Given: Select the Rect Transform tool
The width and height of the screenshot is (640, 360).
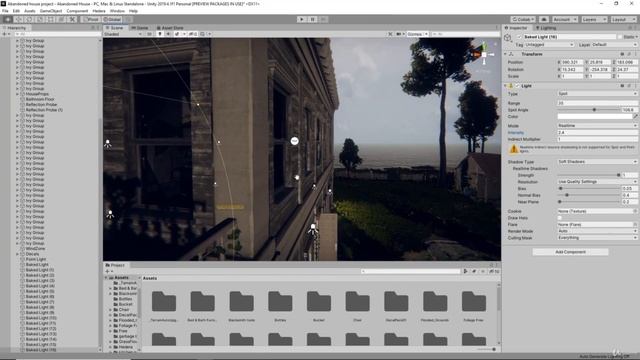Looking at the screenshot, I should point(51,19).
